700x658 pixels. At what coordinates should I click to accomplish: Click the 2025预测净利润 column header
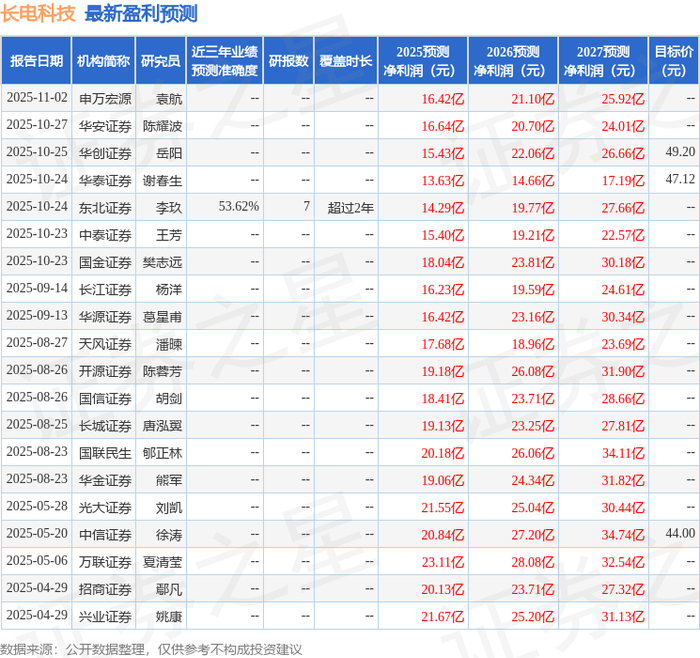tap(423, 61)
